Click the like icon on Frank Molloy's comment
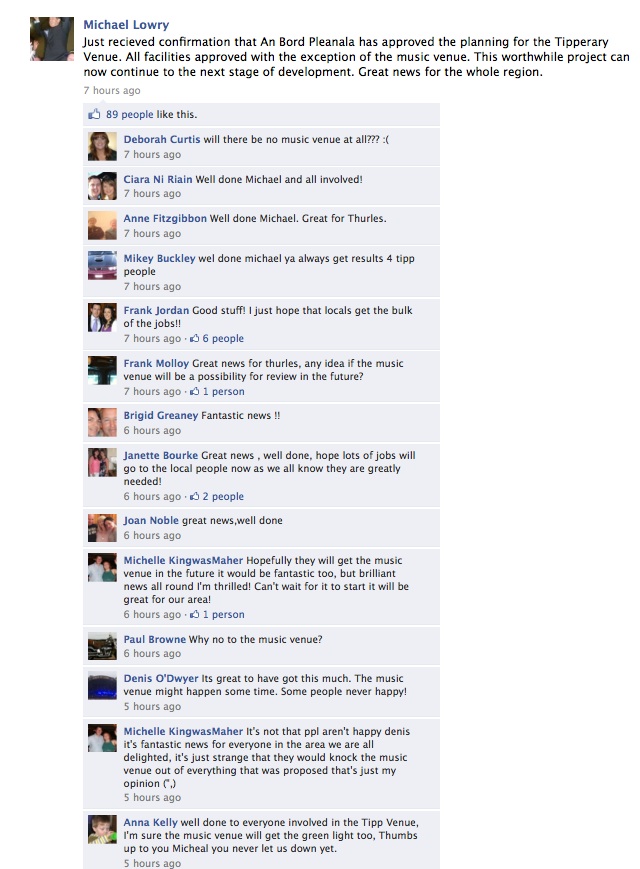 click(194, 391)
